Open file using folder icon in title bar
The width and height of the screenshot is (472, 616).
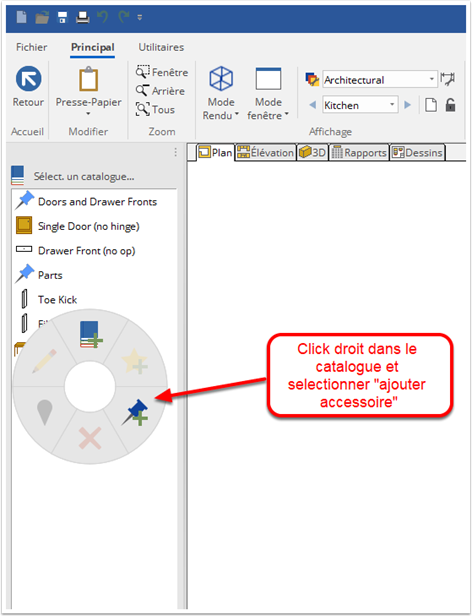point(42,17)
